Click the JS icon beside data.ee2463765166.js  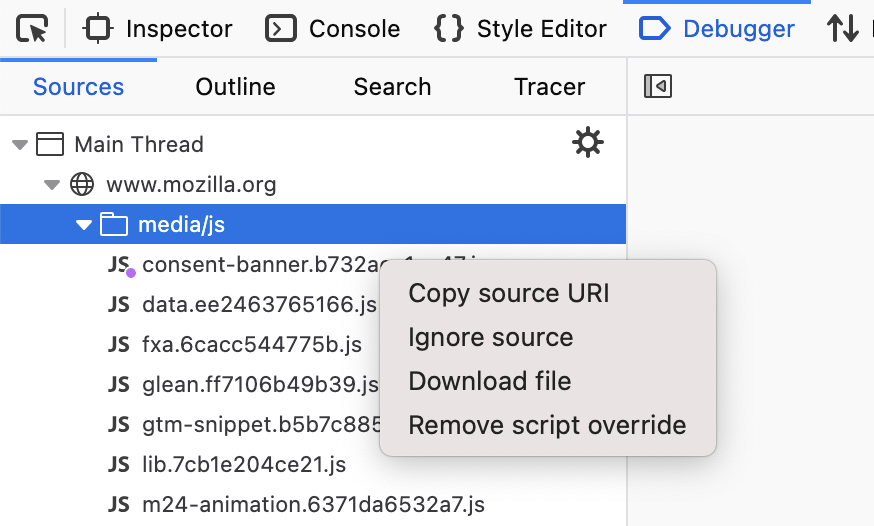pyautogui.click(x=118, y=305)
